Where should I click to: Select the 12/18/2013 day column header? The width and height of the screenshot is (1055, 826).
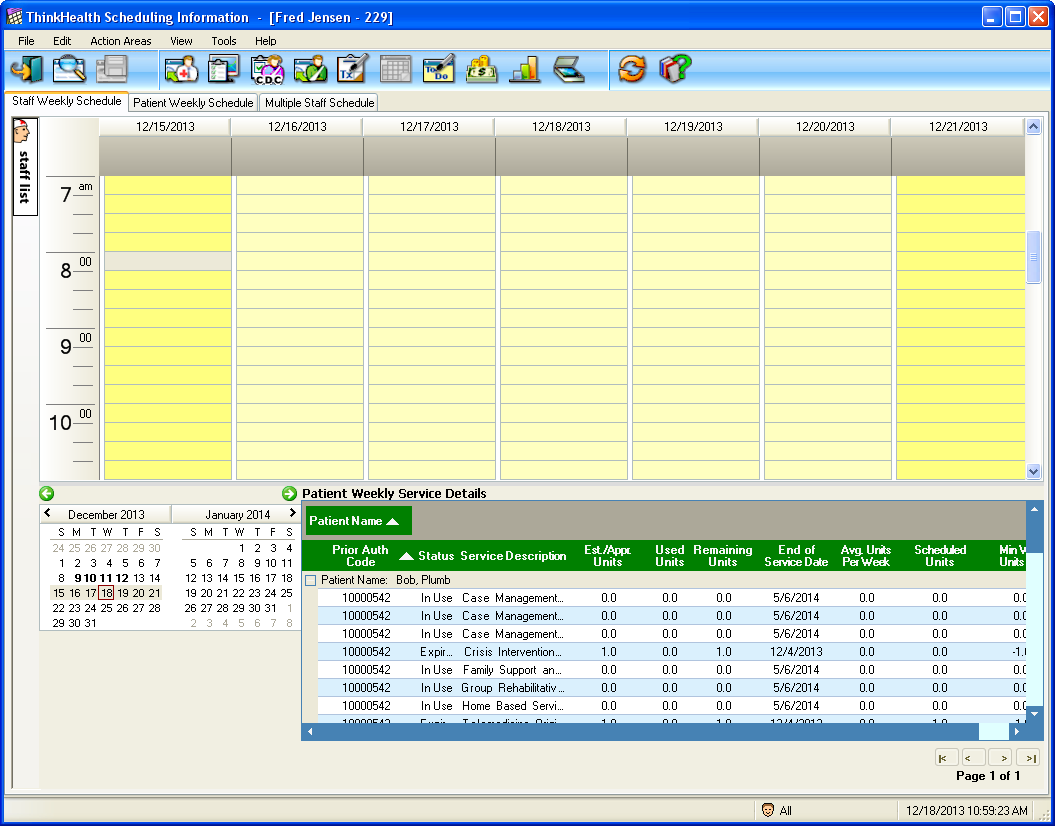click(x=561, y=126)
